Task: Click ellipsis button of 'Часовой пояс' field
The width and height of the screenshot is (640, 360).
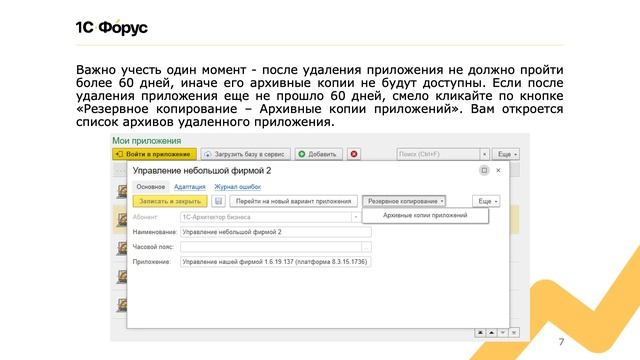Action: pyautogui.click(x=366, y=247)
